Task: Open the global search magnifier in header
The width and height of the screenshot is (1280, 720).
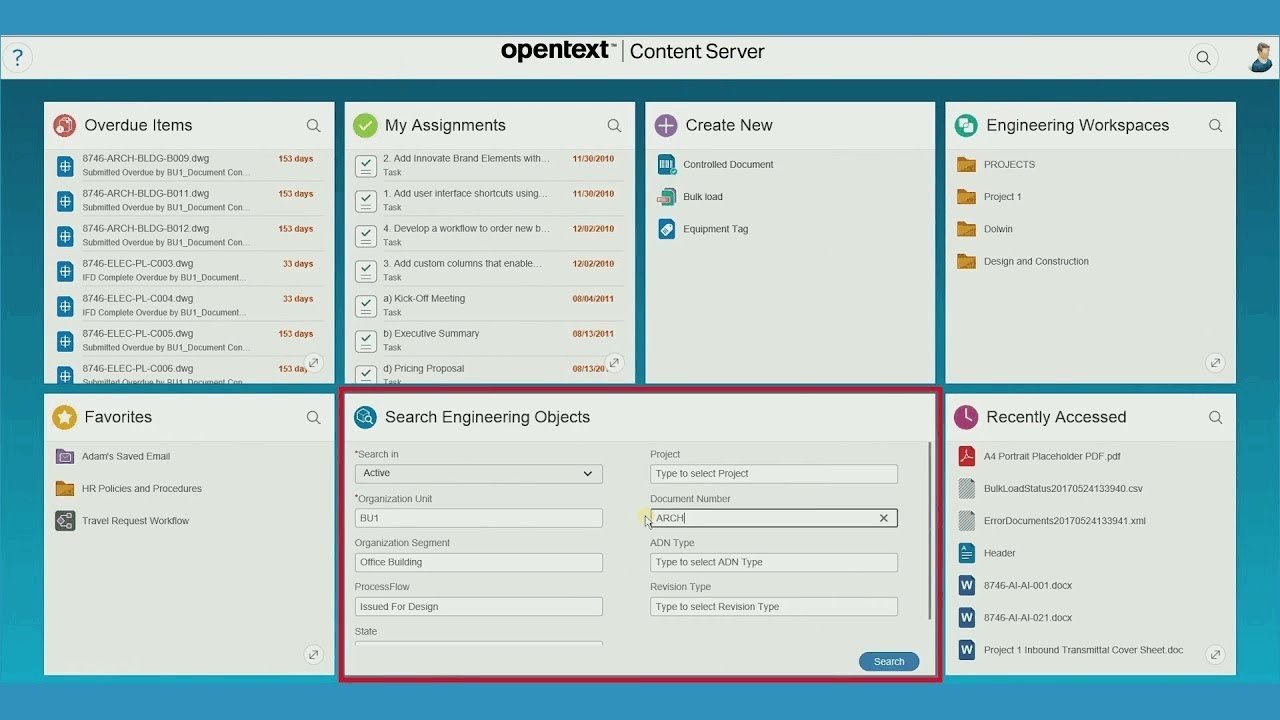Action: pyautogui.click(x=1203, y=58)
